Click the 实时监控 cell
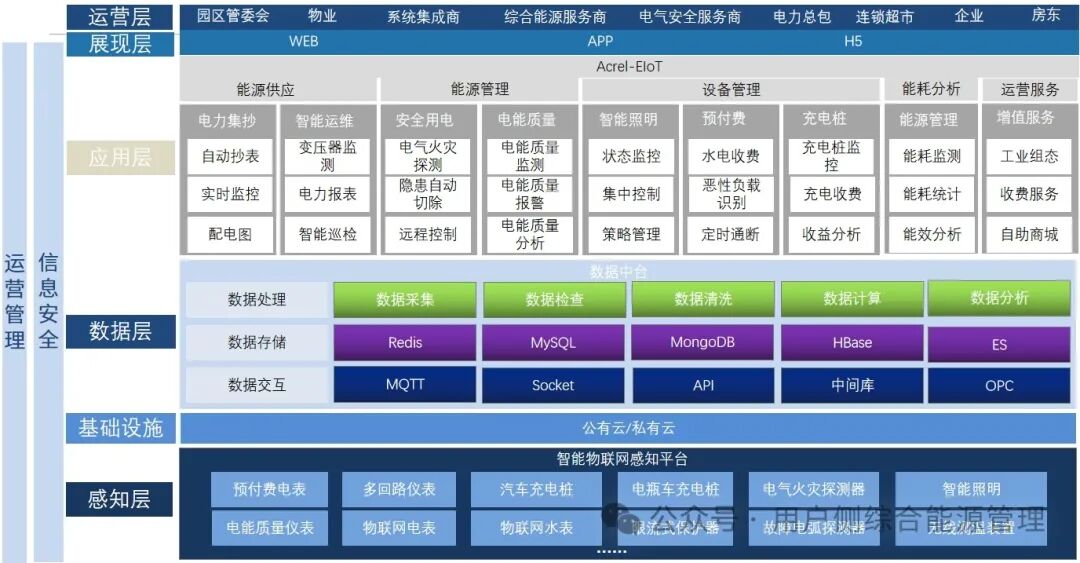Image resolution: width=1080 pixels, height=563 pixels. click(x=230, y=194)
